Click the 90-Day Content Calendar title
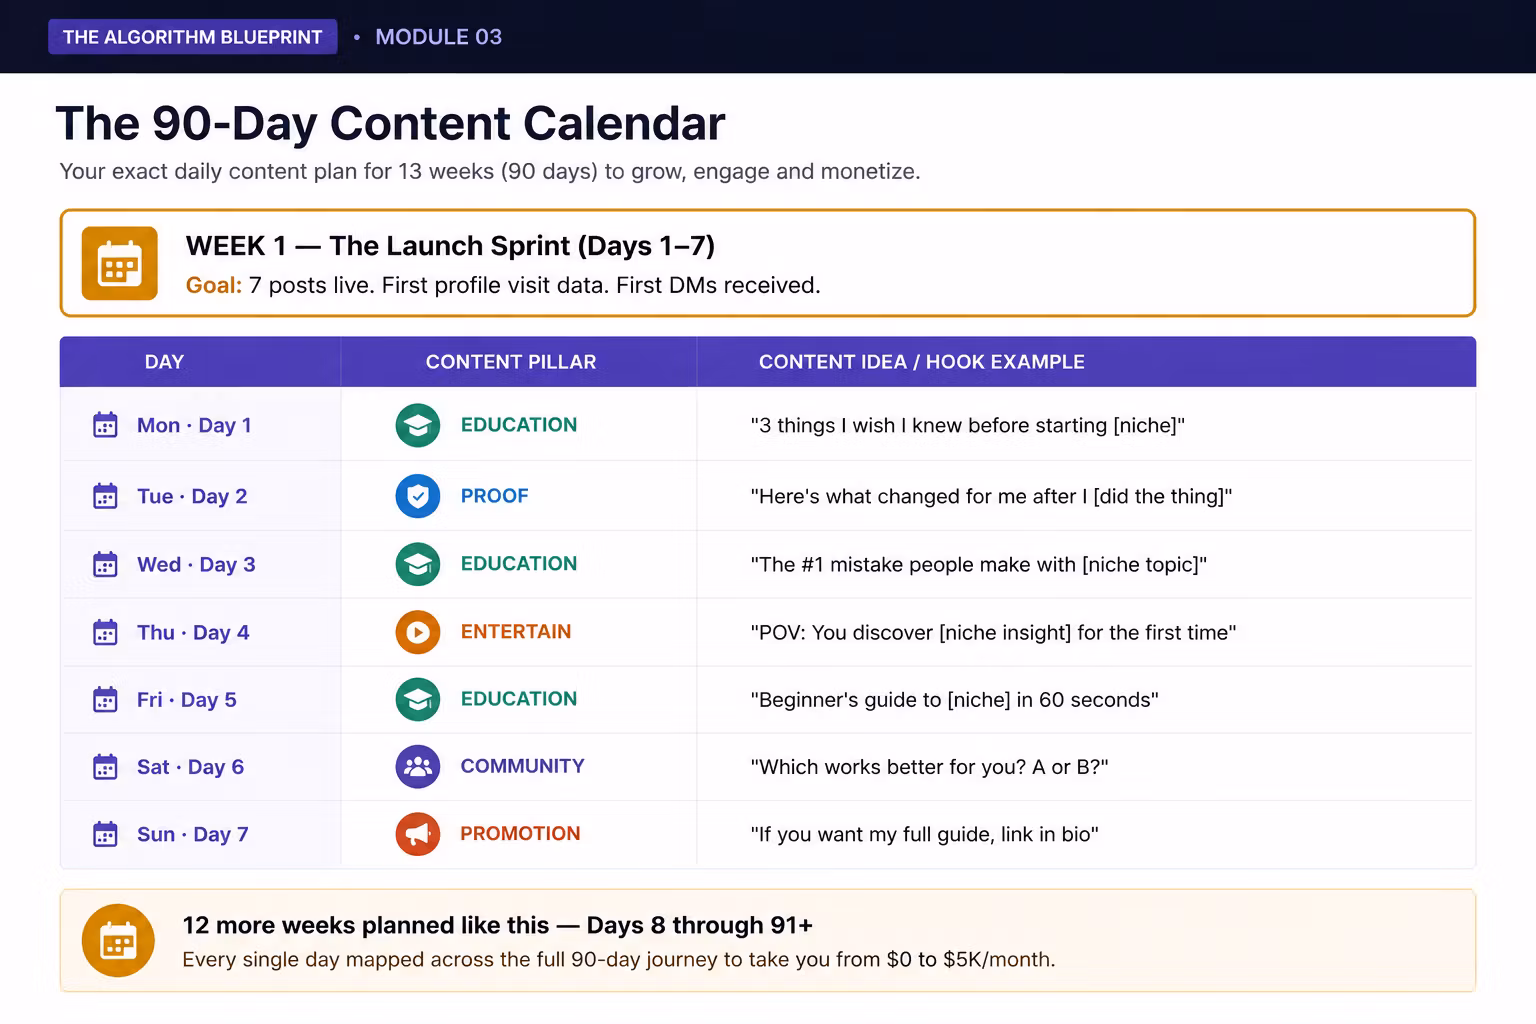Viewport: 1536px width, 1024px height. coord(390,124)
